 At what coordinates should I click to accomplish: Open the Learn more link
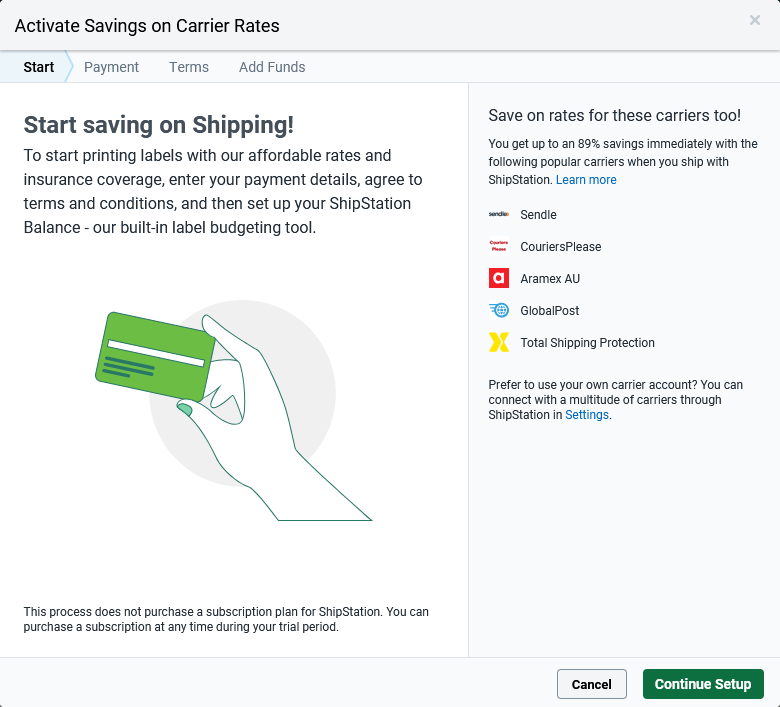coord(586,180)
